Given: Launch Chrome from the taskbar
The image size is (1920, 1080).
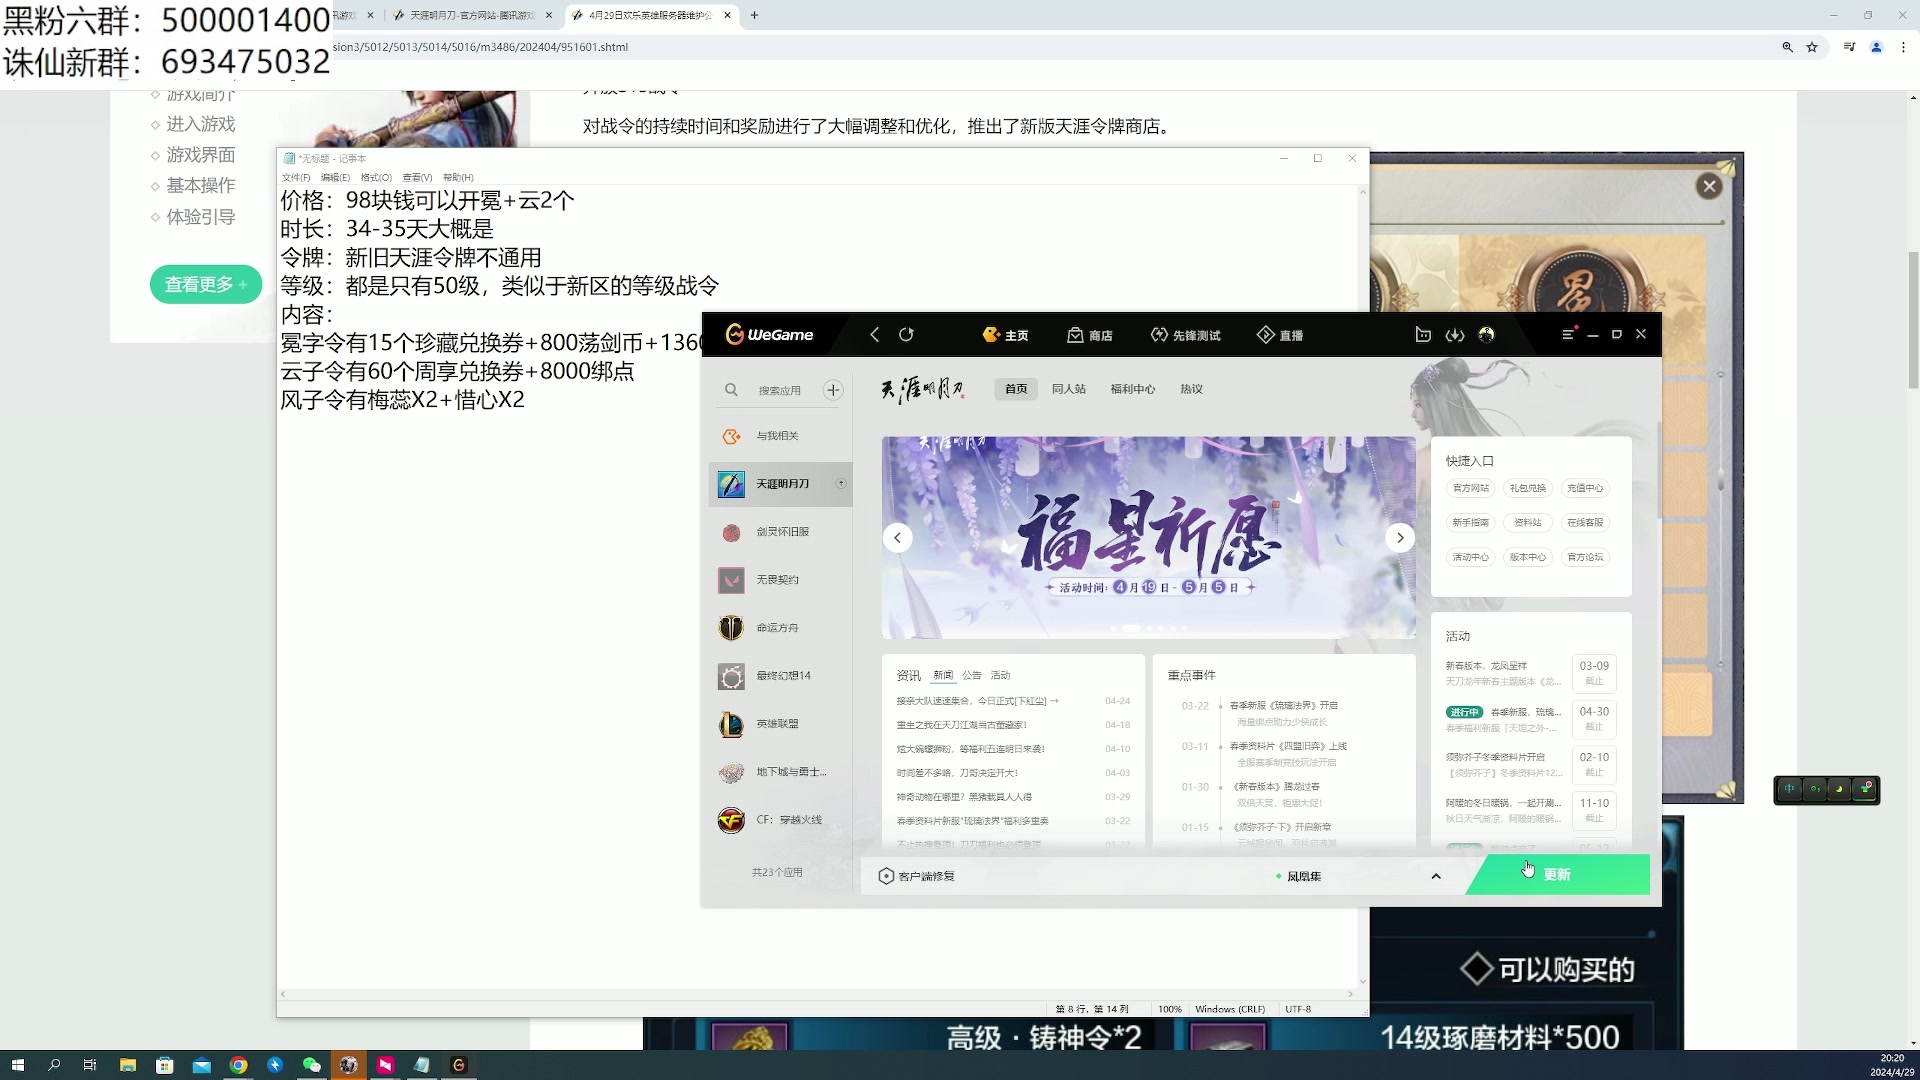Looking at the screenshot, I should click(238, 1065).
